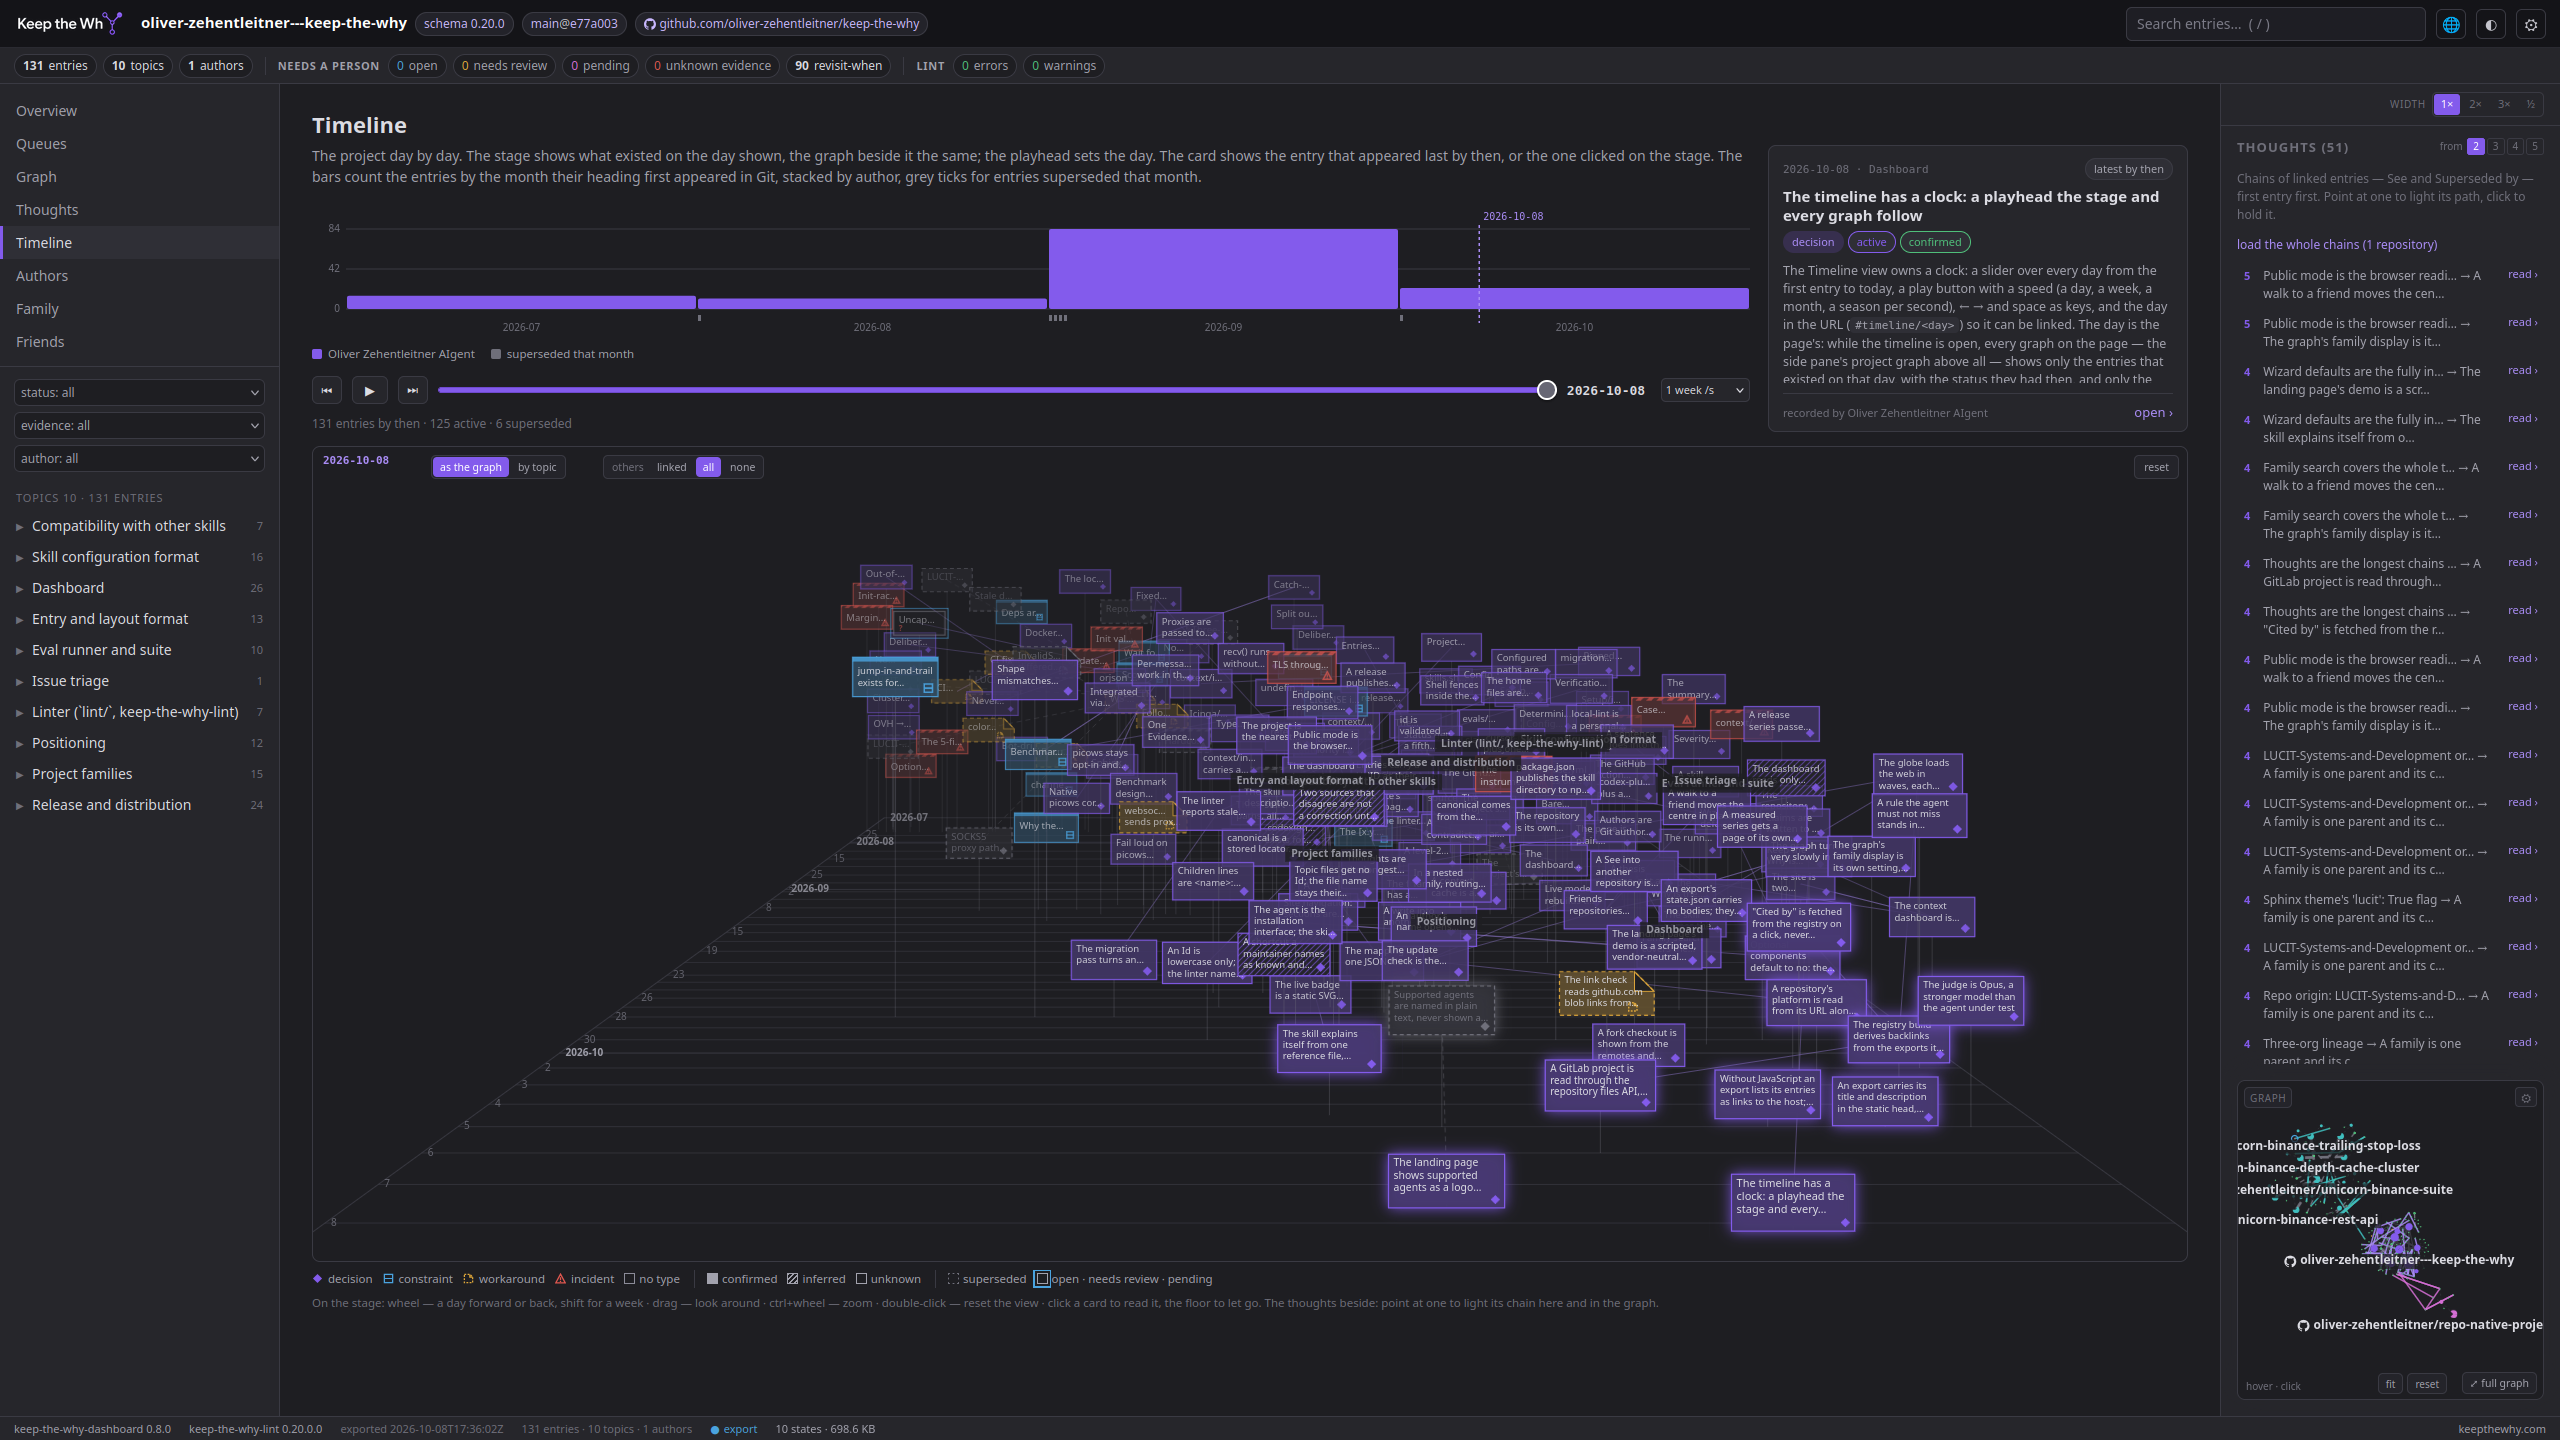The image size is (2560, 1440).
Task: Click the day slider playhead handle
Action: [1547, 390]
